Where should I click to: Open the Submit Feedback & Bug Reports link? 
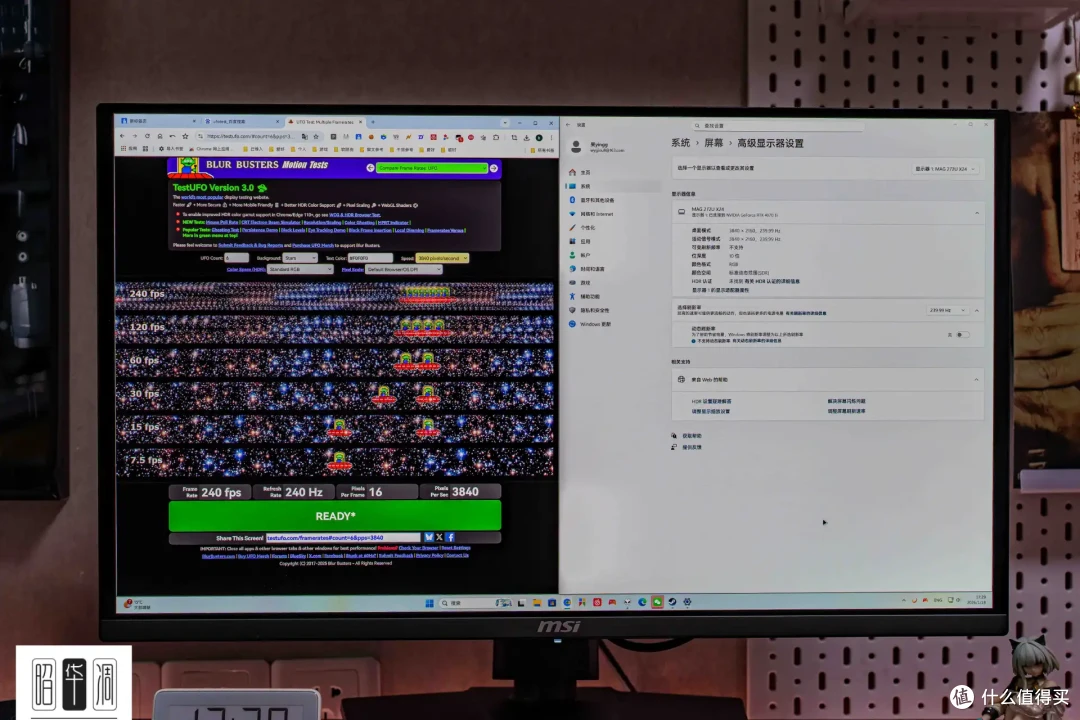pyautogui.click(x=251, y=245)
